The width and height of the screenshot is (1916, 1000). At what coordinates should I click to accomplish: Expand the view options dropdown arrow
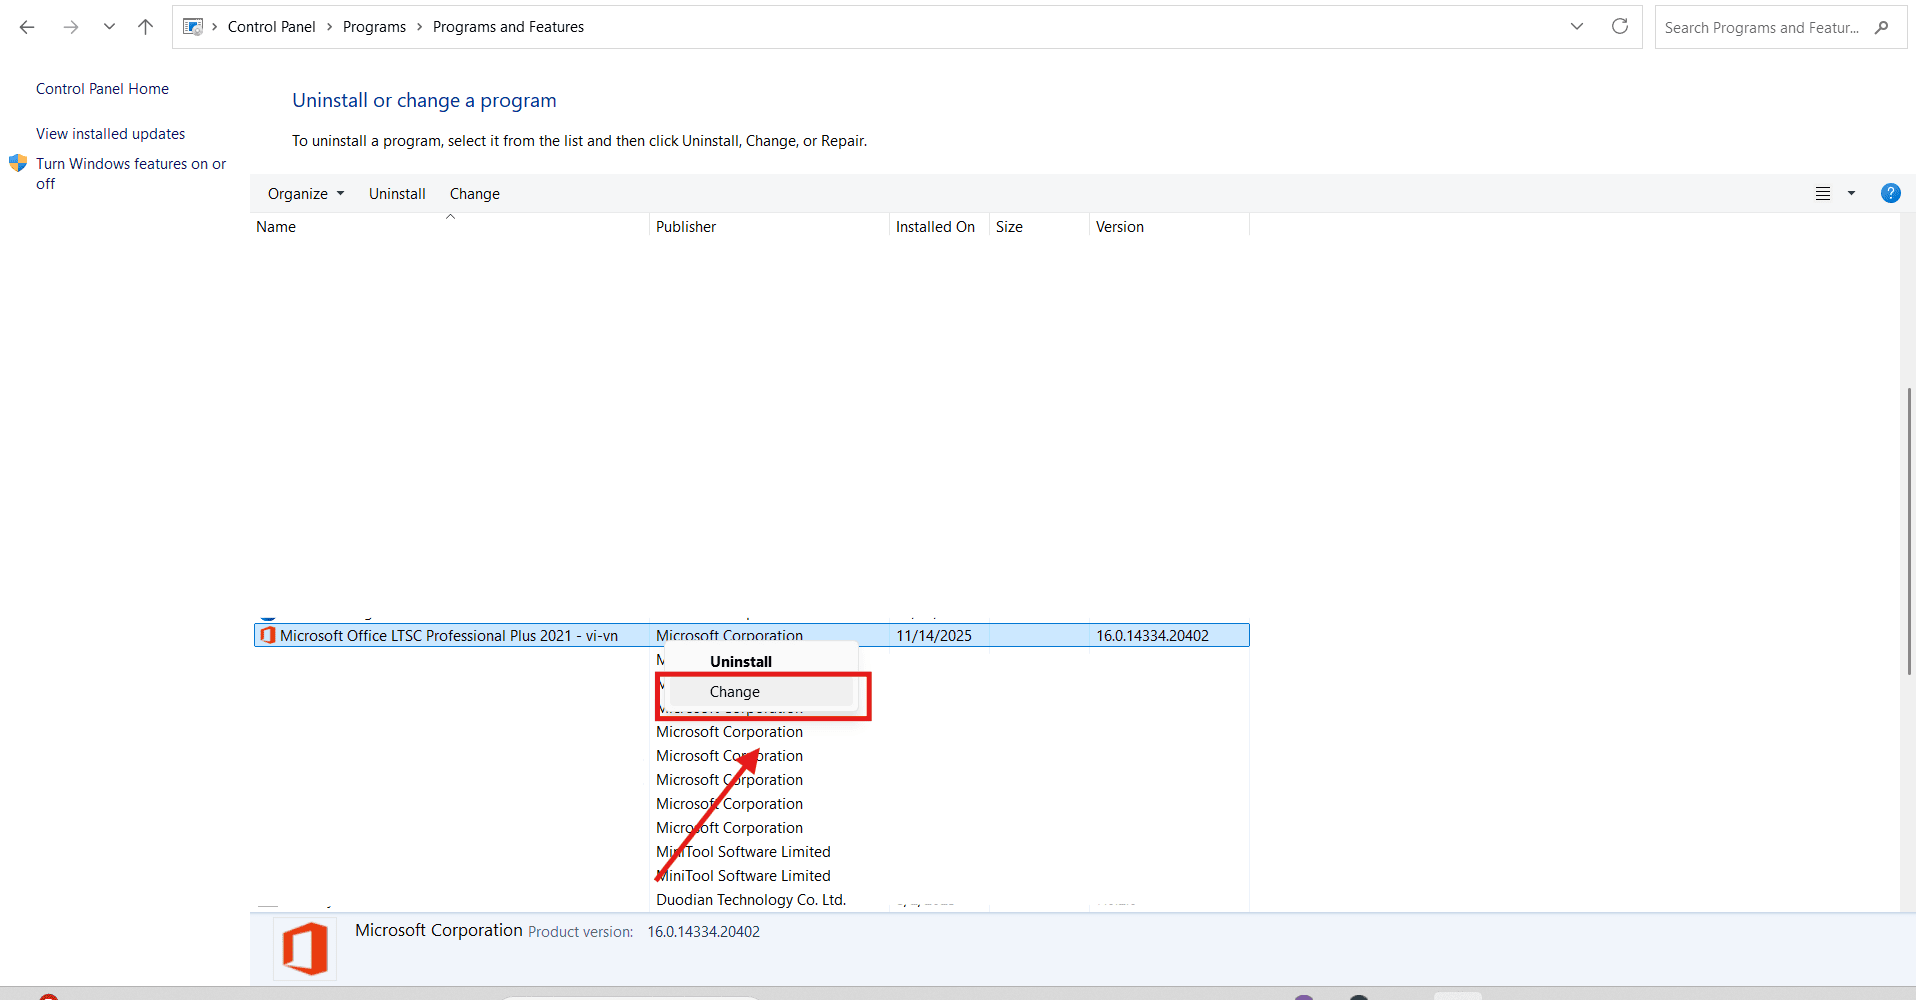tap(1851, 194)
